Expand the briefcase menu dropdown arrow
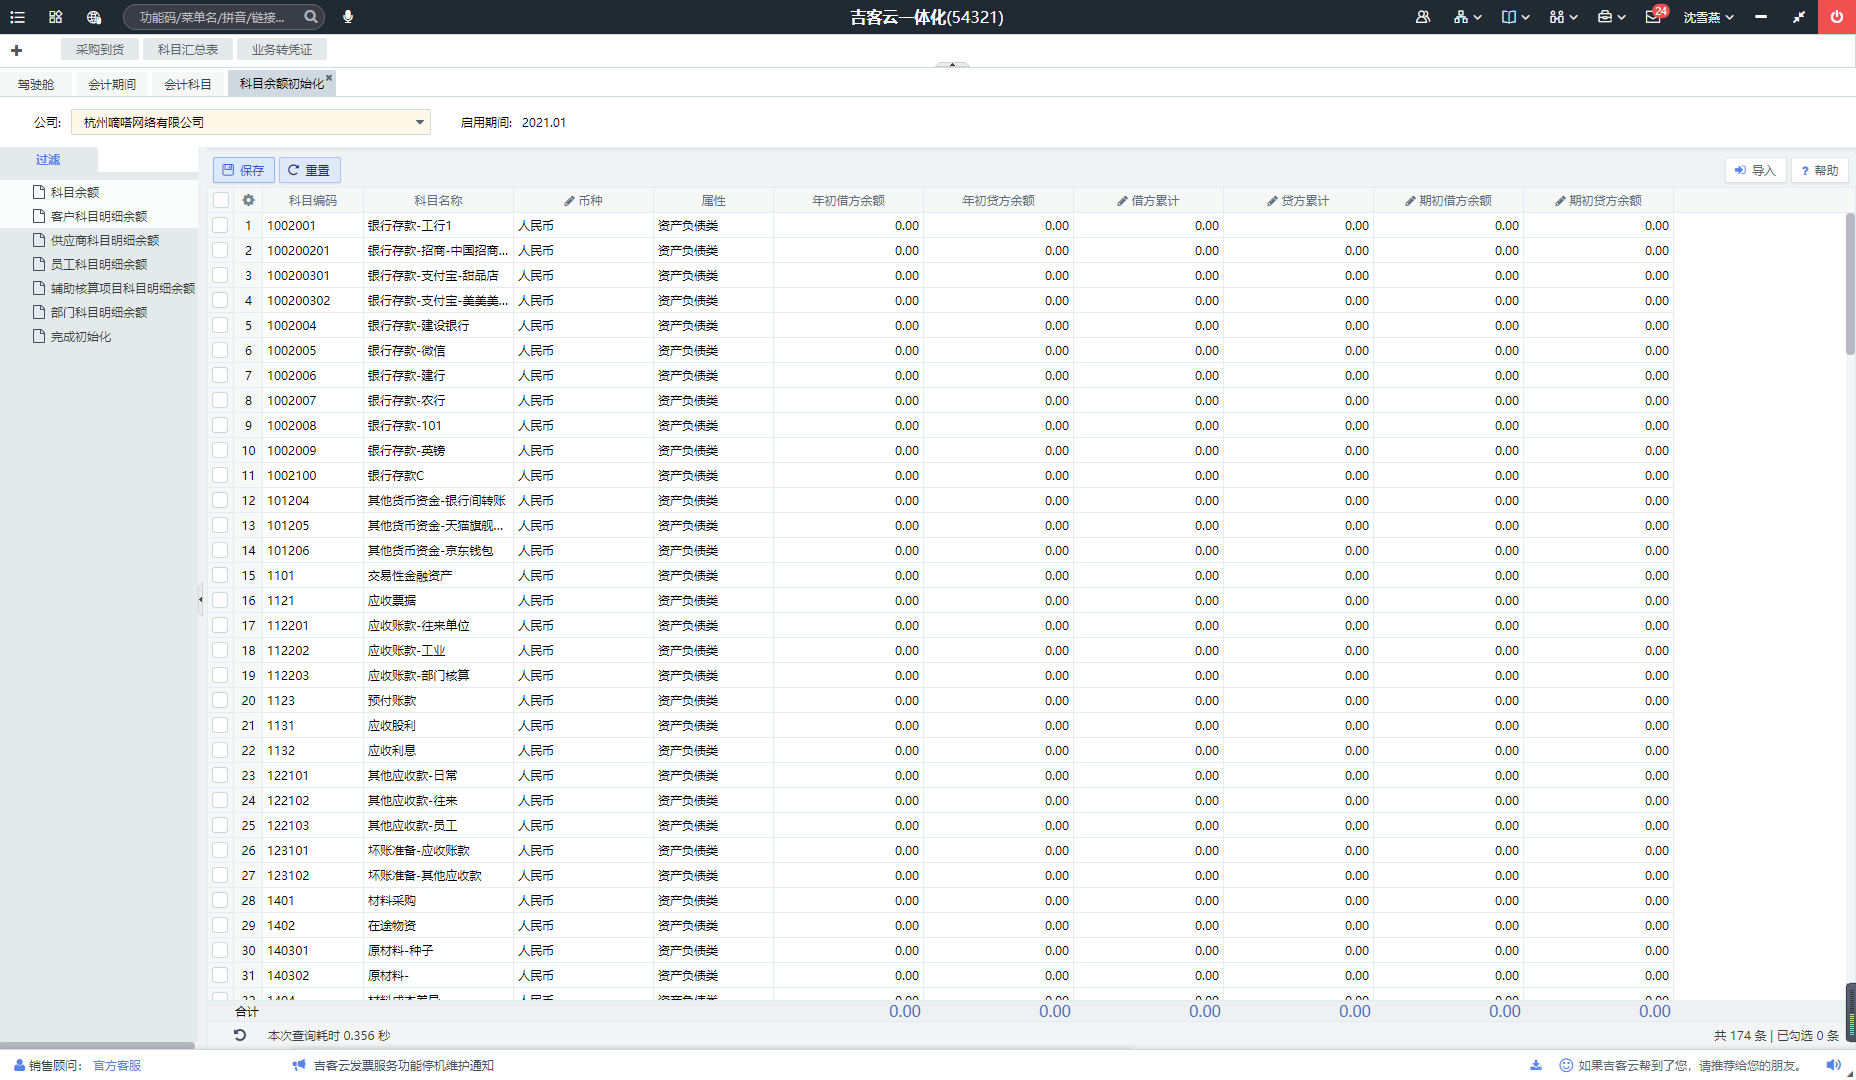The width and height of the screenshot is (1856, 1080). coord(1622,17)
